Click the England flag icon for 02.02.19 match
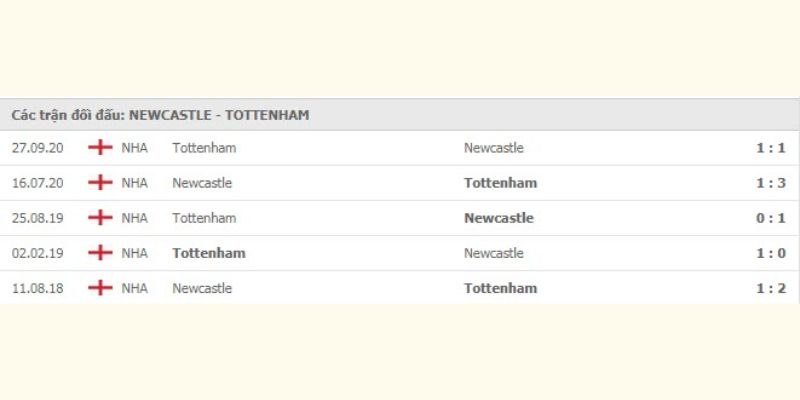800x400 pixels. (x=100, y=253)
